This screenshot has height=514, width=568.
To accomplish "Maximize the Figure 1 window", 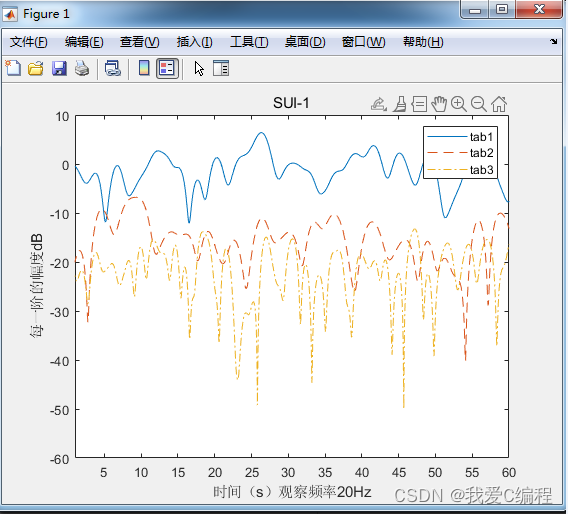I will (502, 10).
